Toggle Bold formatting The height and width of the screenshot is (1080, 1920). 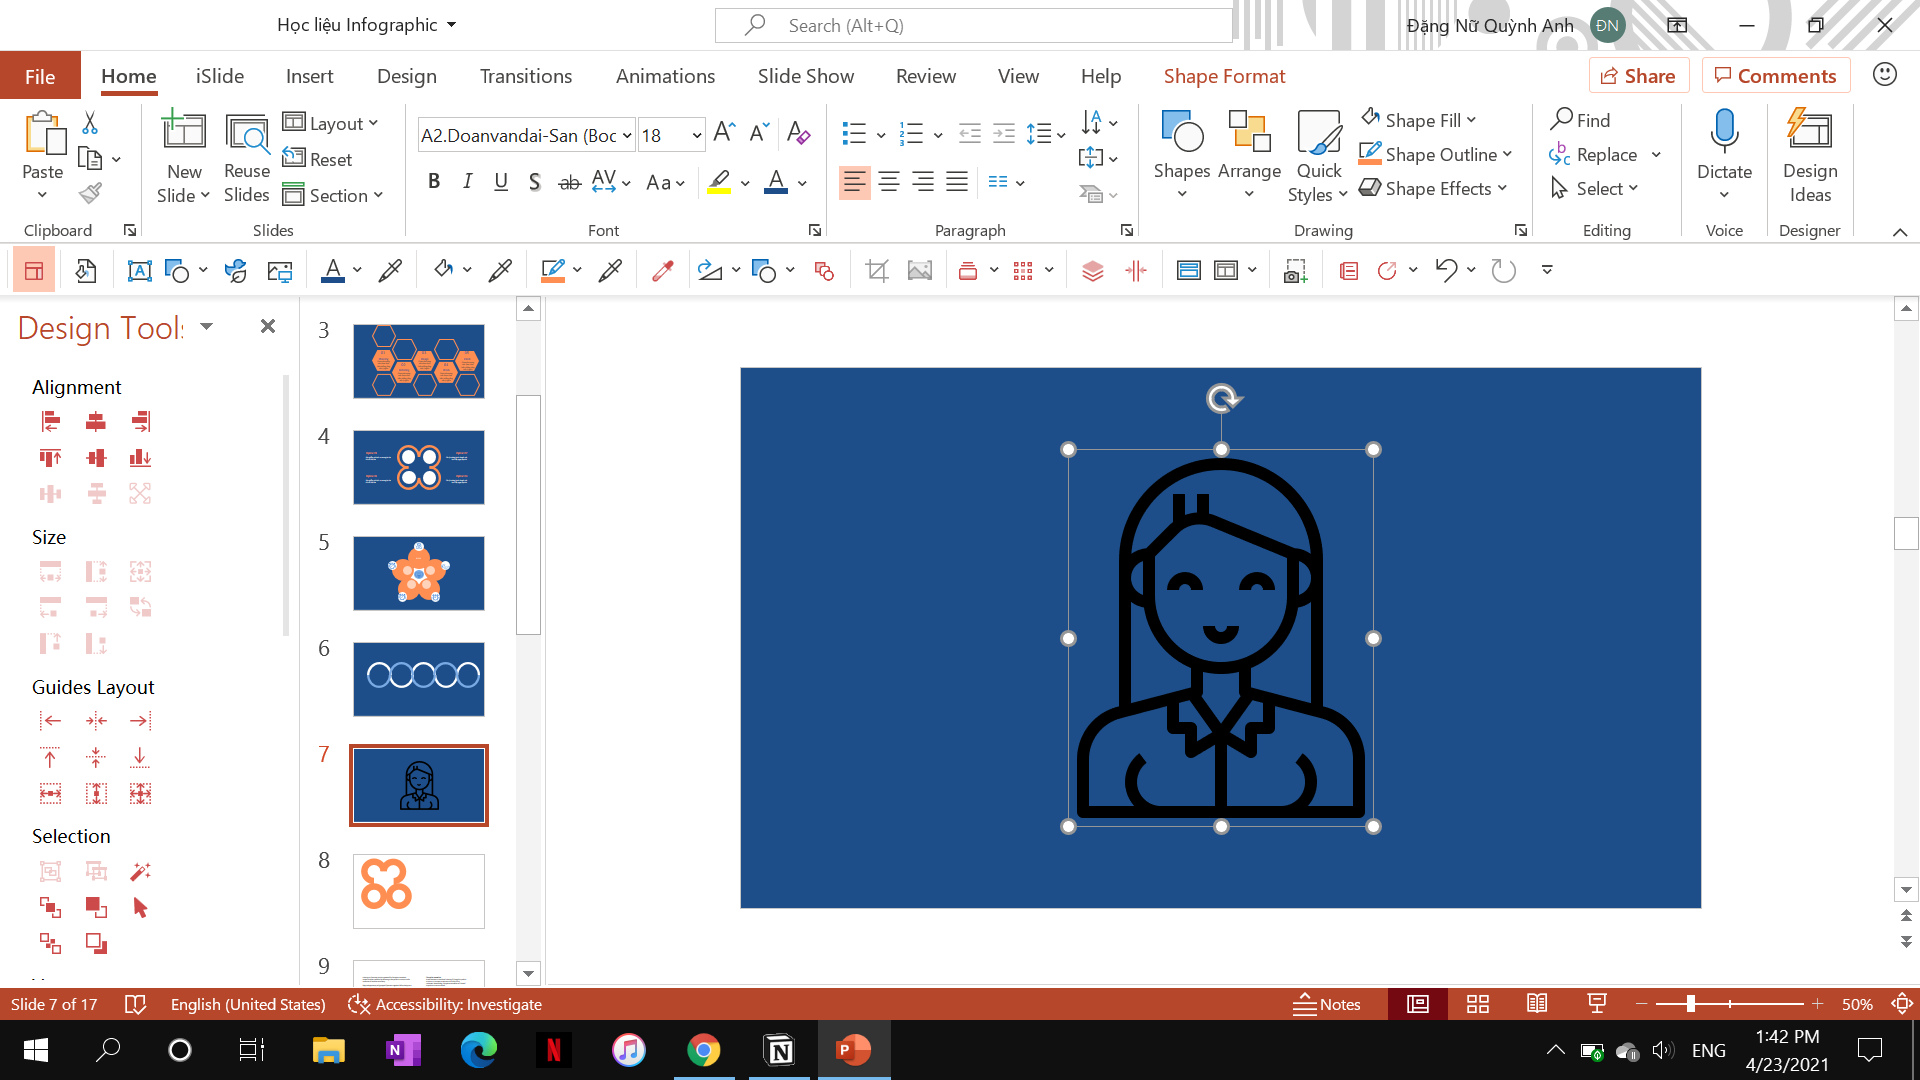(434, 182)
